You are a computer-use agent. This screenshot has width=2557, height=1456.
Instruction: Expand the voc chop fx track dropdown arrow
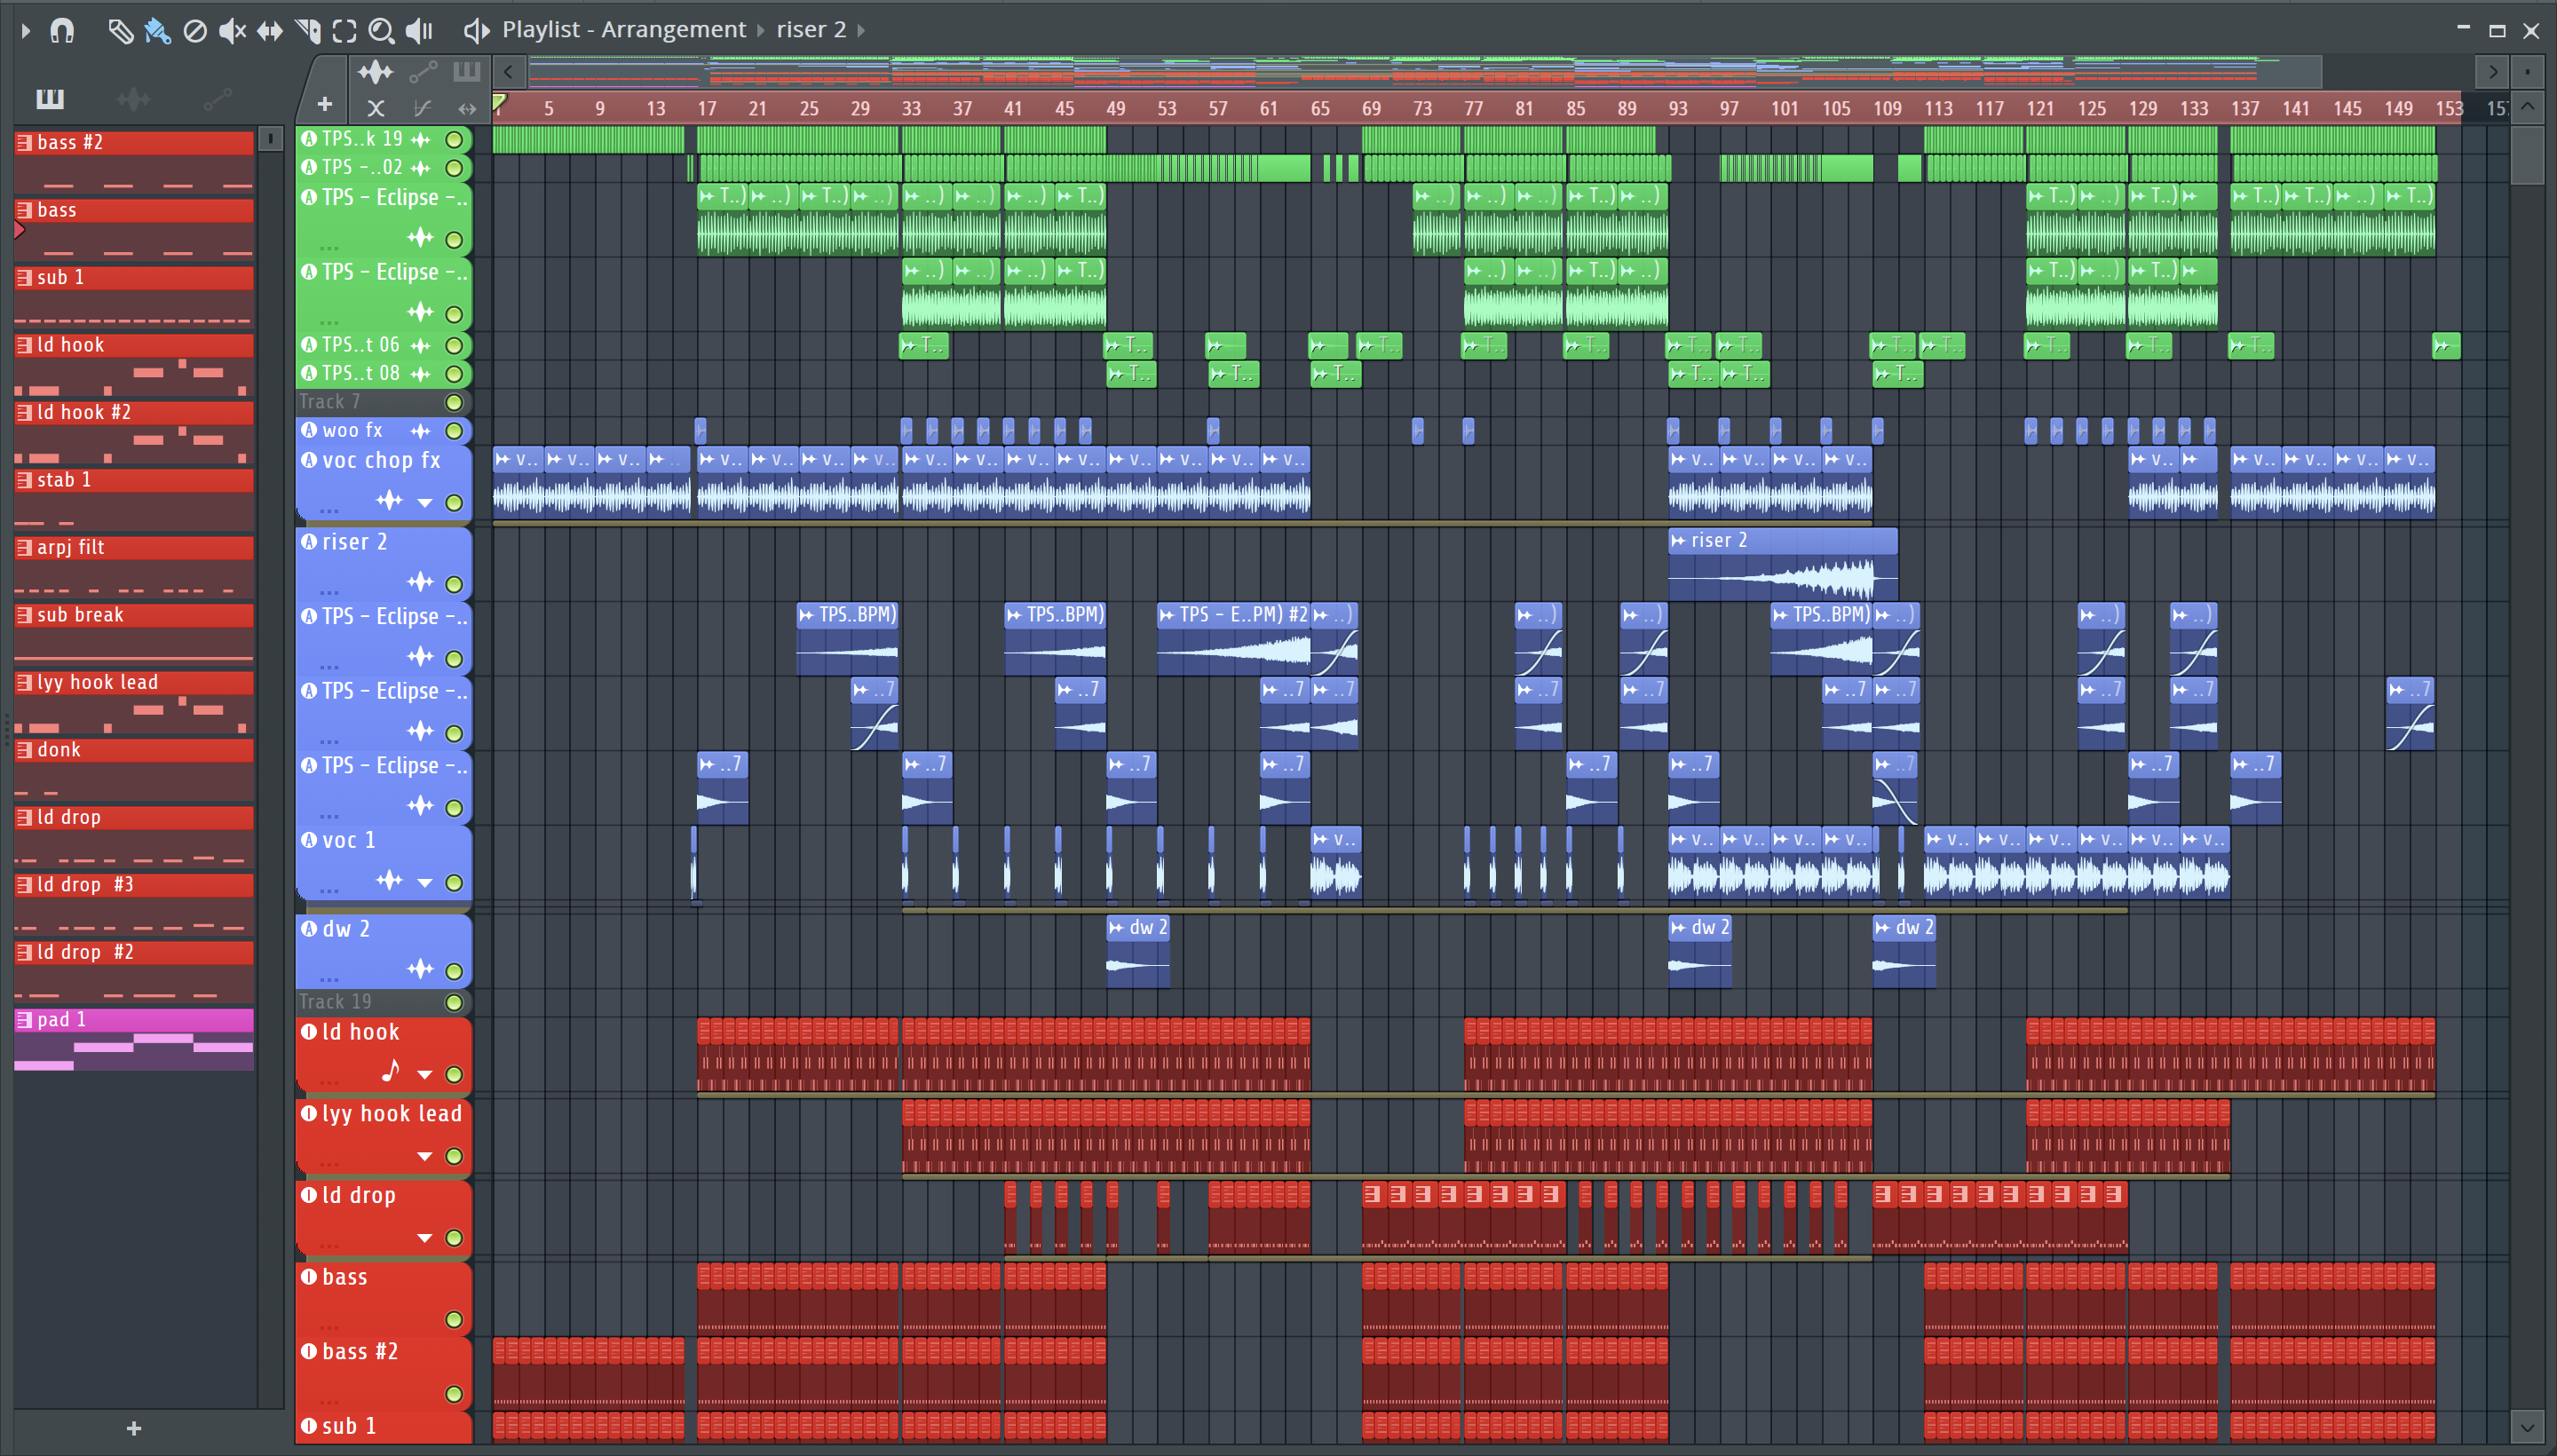[425, 503]
